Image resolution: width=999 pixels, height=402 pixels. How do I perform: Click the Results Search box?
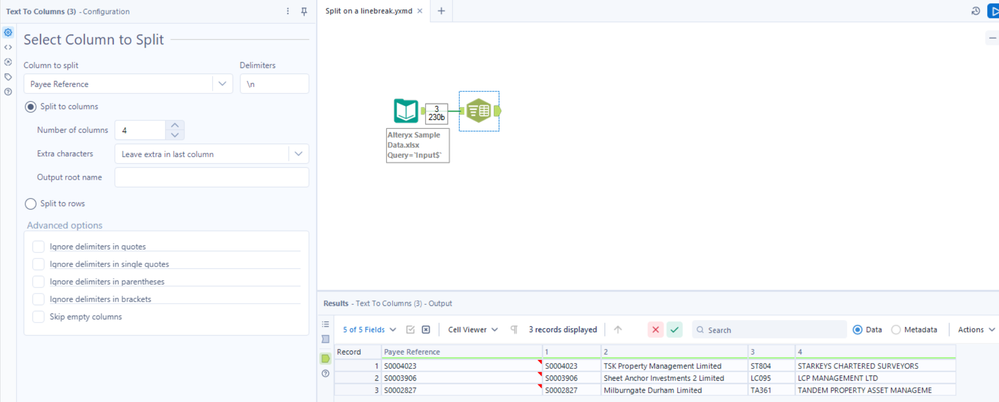[x=769, y=330]
